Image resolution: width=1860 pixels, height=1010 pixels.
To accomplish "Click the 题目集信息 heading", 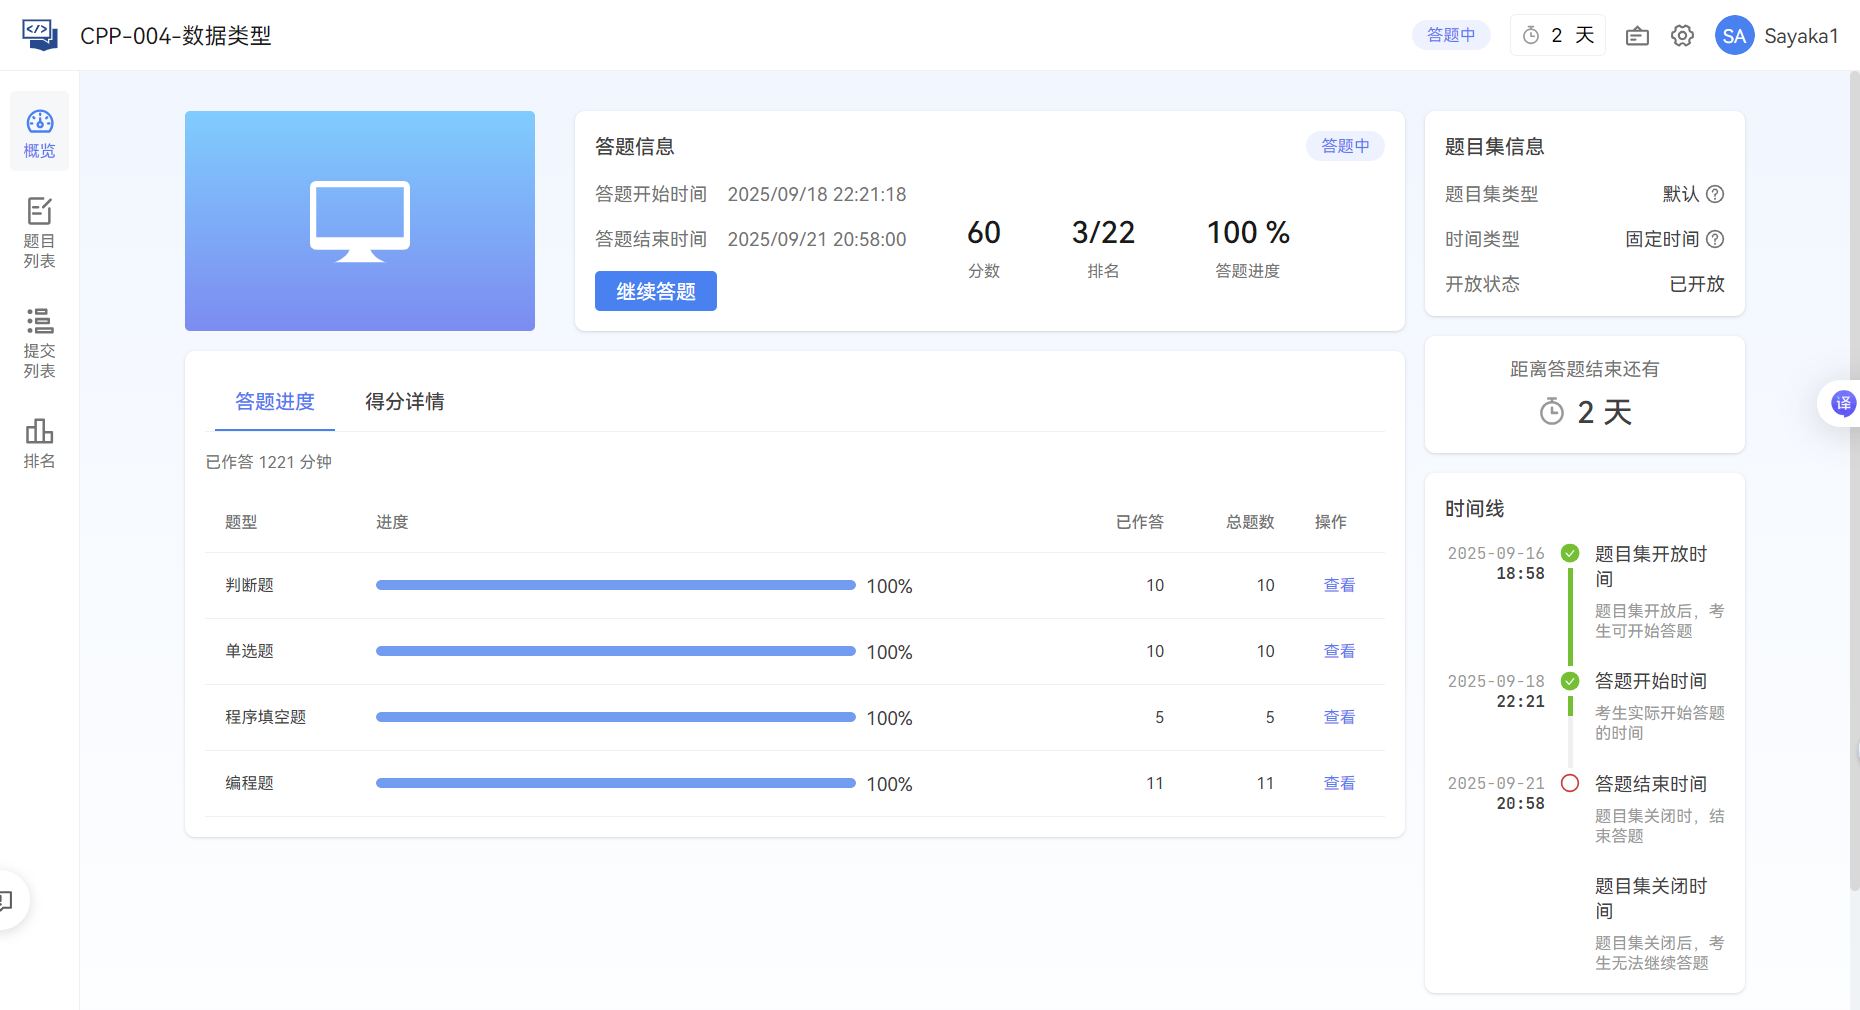I will pyautogui.click(x=1495, y=147).
